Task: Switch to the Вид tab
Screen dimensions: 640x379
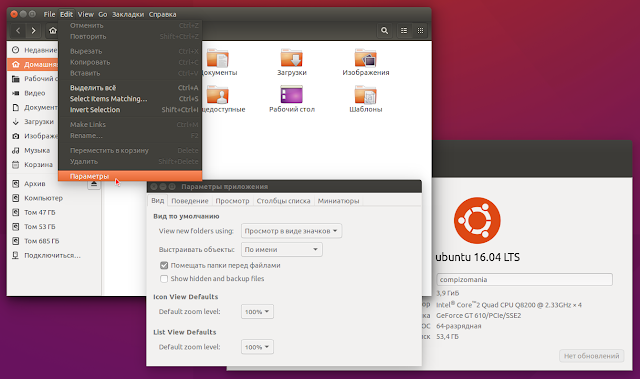Action: click(x=158, y=201)
